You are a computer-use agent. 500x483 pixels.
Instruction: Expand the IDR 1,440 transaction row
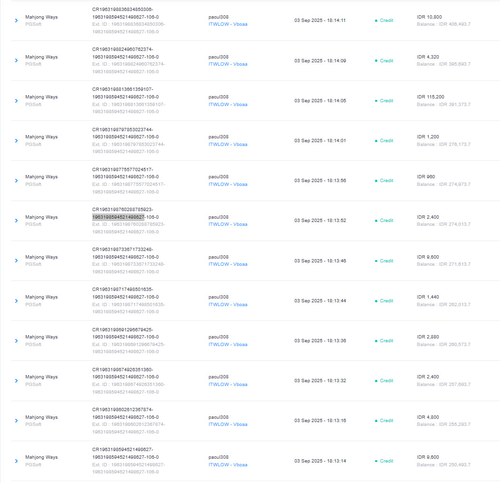[x=16, y=301]
